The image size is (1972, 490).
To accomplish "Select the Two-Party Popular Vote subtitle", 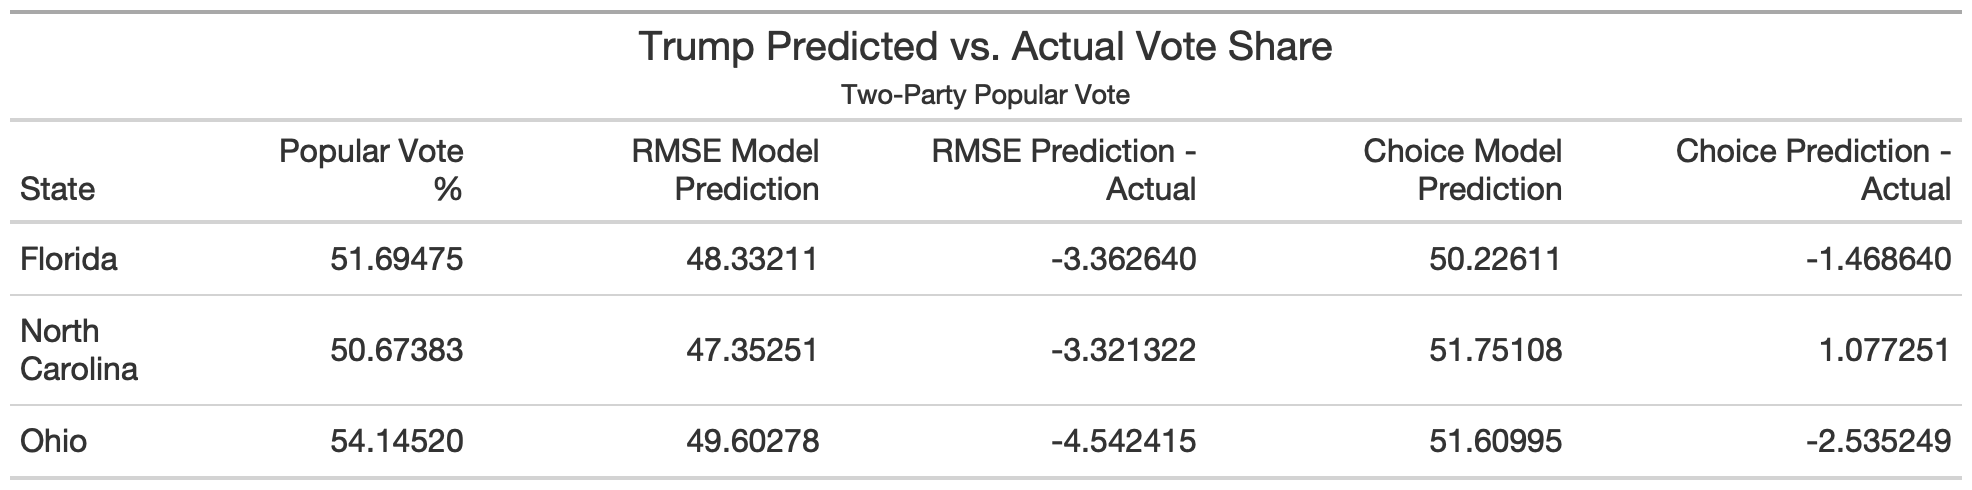I will tap(985, 95).
